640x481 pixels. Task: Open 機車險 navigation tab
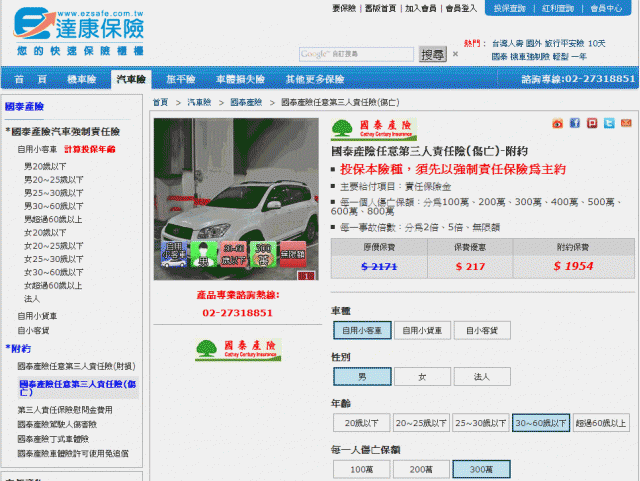[81, 79]
